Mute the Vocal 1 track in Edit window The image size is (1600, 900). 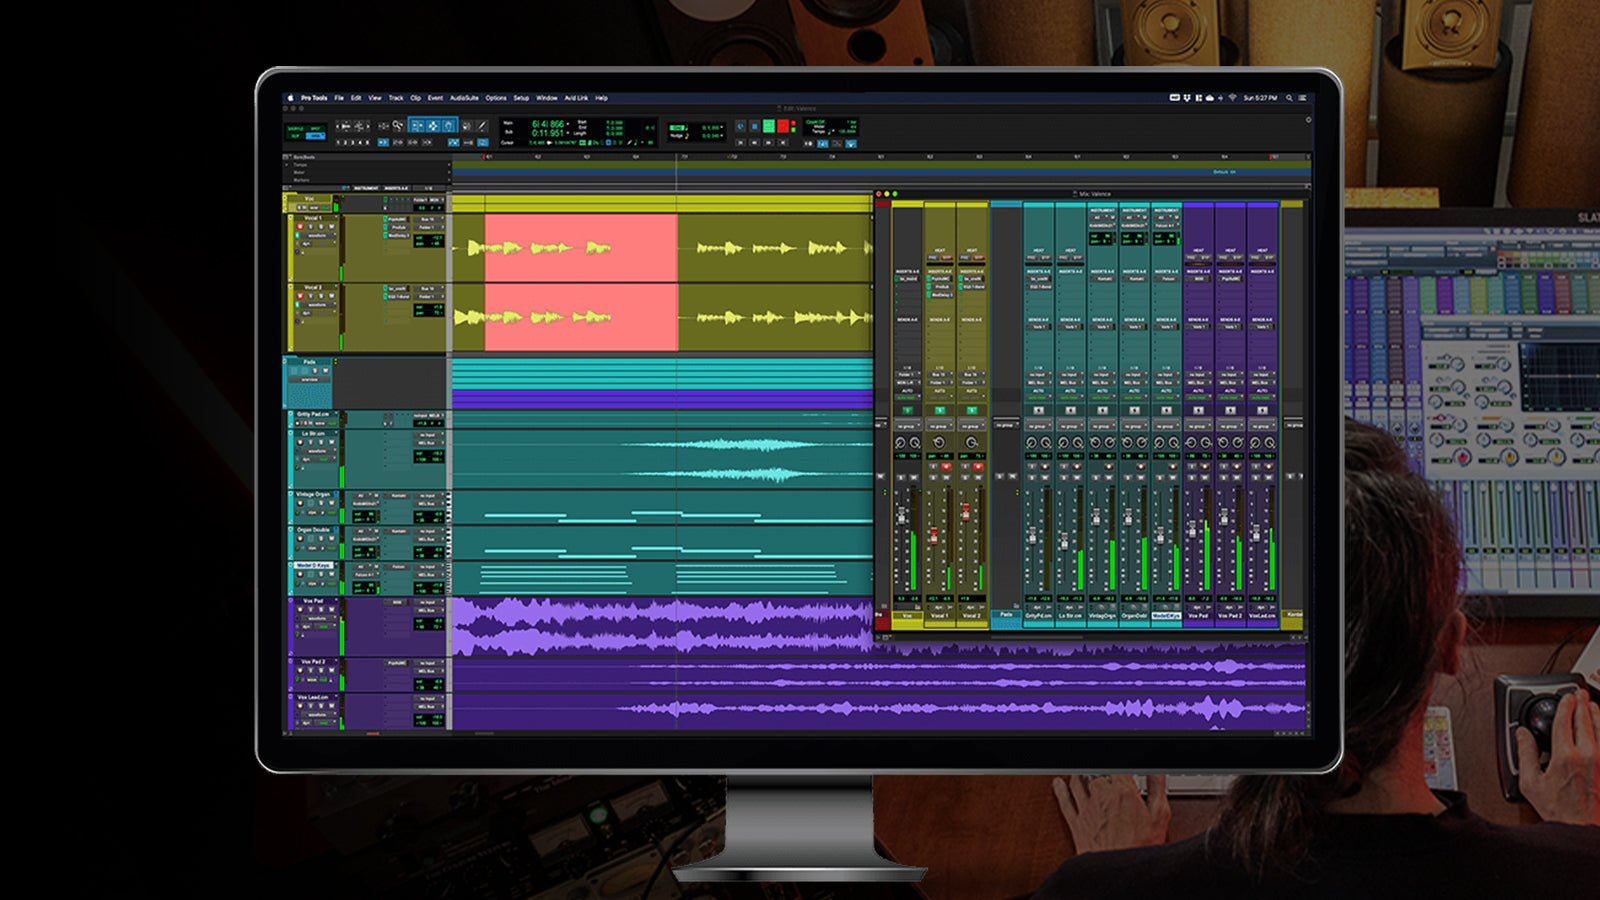pos(332,227)
